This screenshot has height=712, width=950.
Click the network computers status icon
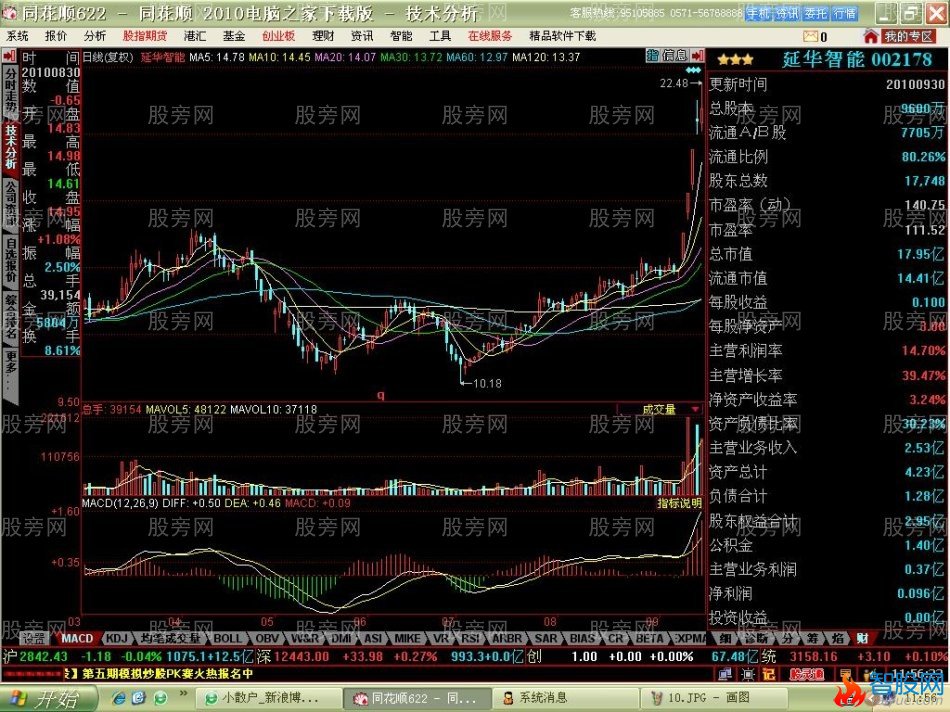click(x=725, y=674)
